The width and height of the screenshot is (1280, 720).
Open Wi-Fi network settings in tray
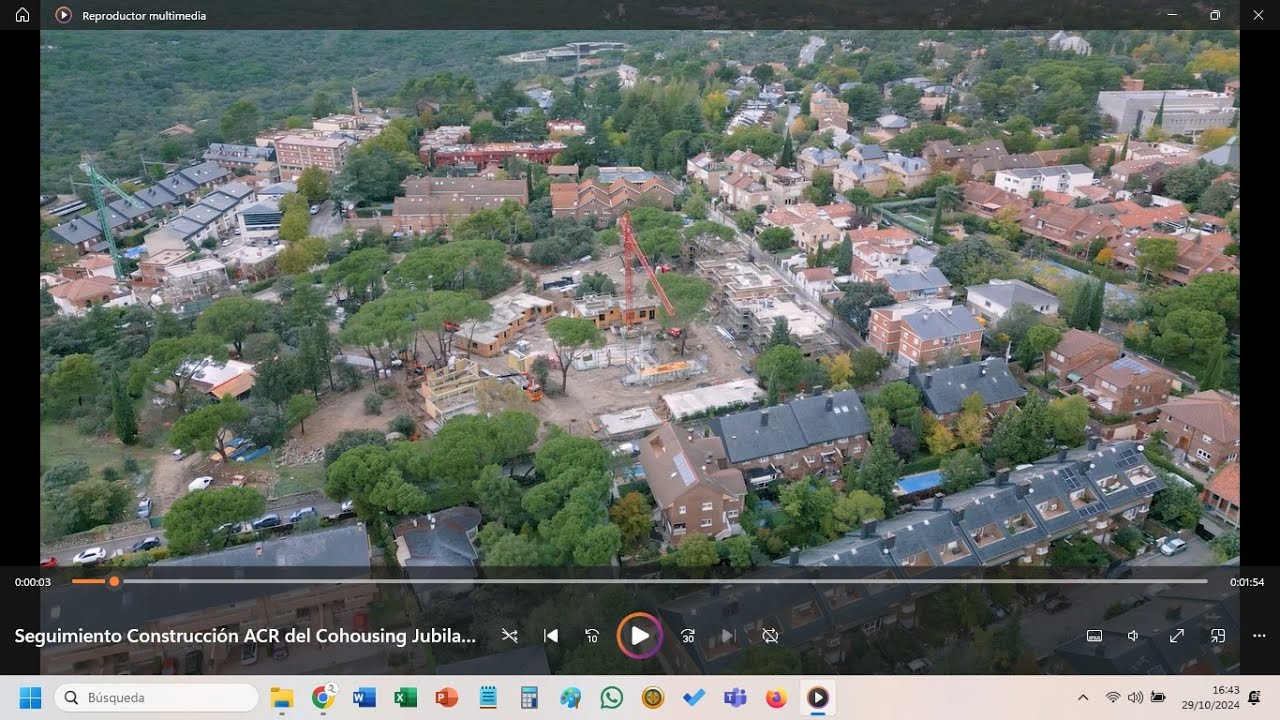(x=1113, y=697)
